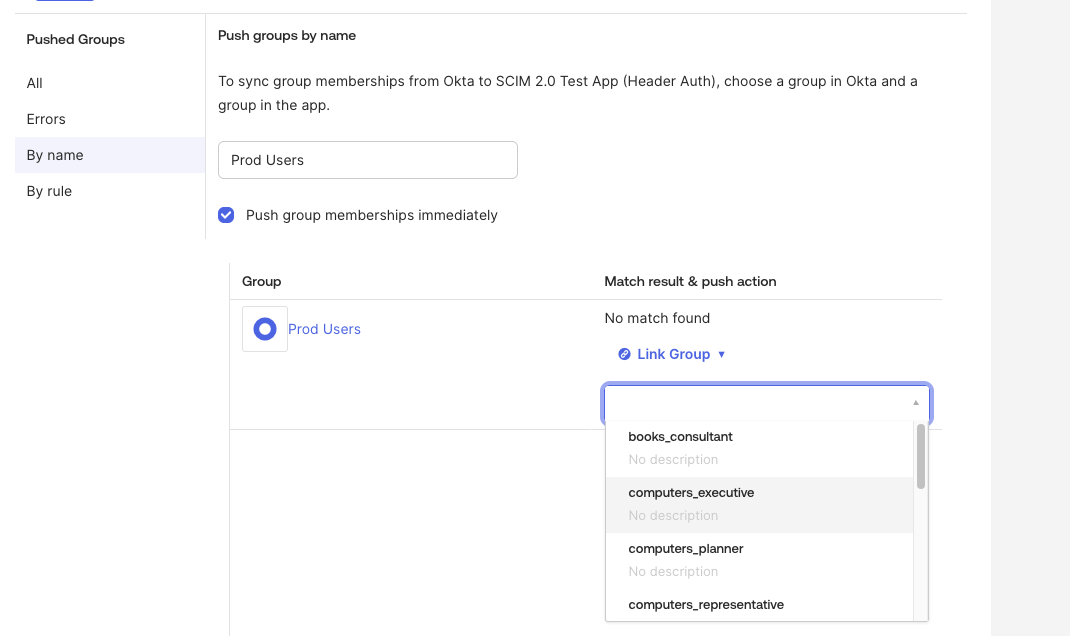Viewport: 1070px width, 636px height.
Task: Click the Link Group action label
Action: pos(672,353)
